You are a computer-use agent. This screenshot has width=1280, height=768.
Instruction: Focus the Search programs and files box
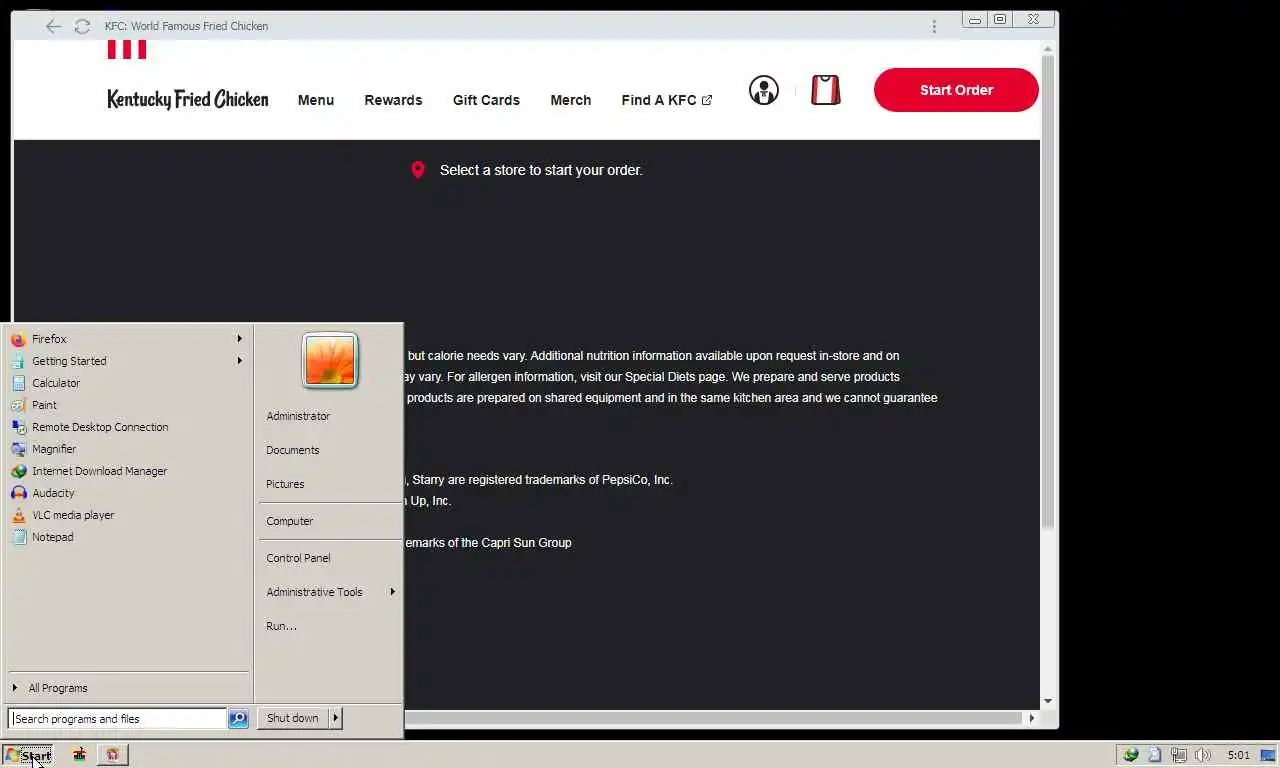click(118, 718)
